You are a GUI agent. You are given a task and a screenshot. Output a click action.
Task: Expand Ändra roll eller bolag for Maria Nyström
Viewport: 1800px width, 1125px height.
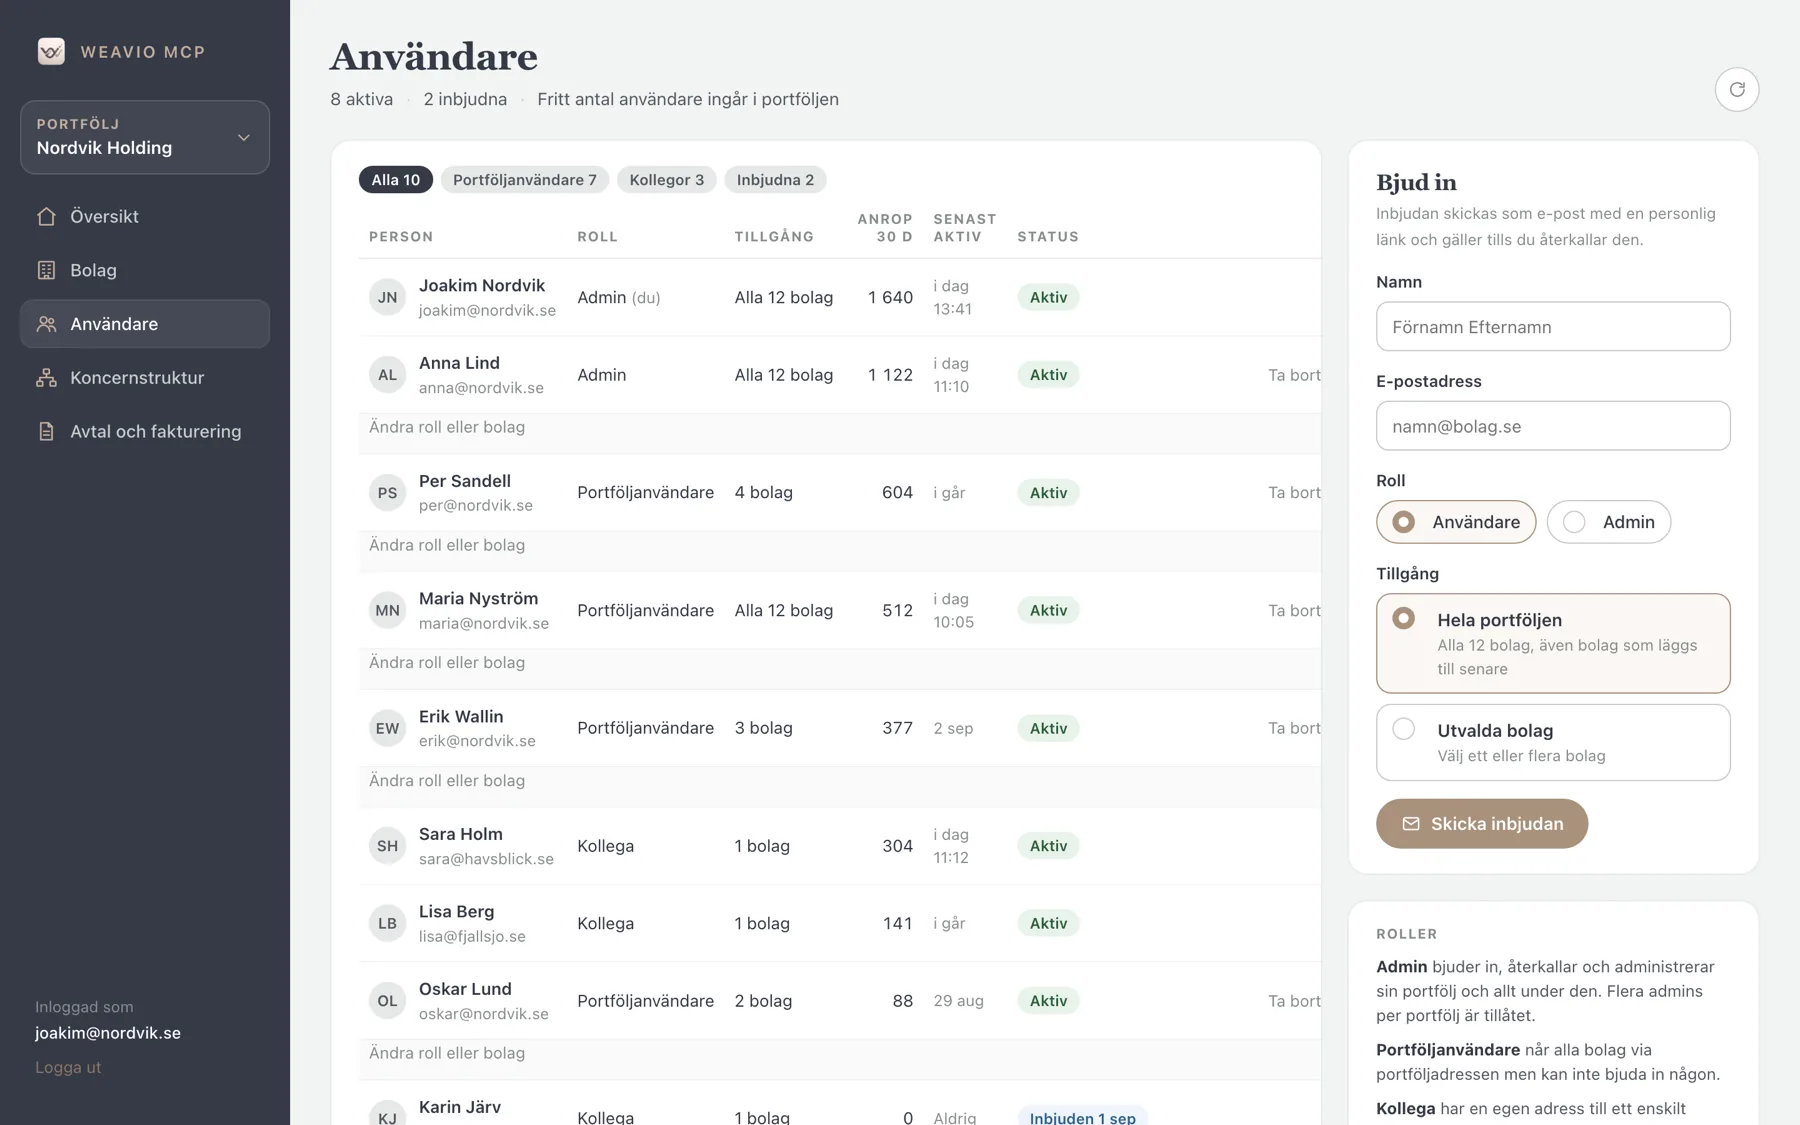[447, 662]
